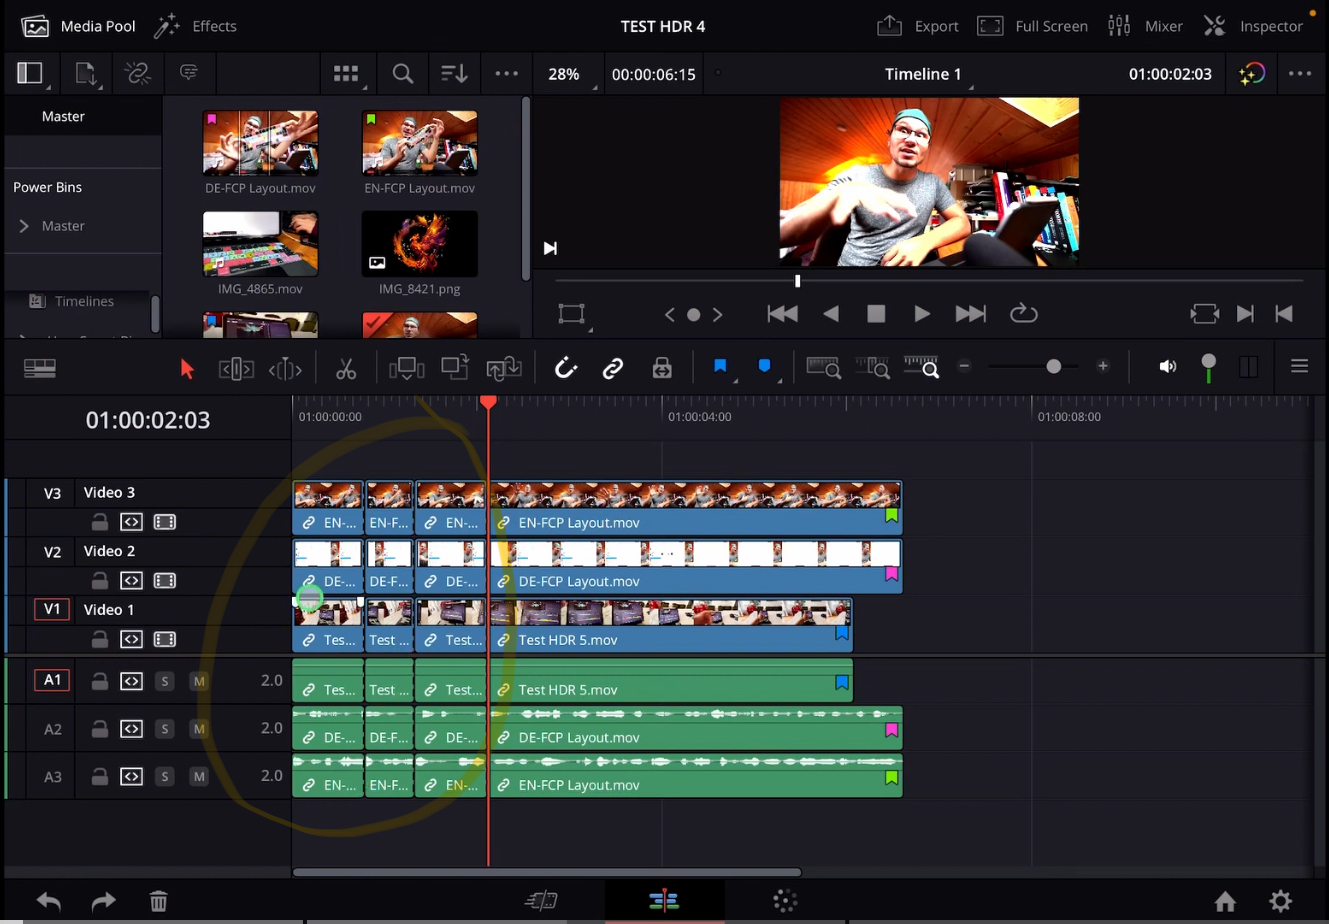Open the project settings gear
The height and width of the screenshot is (924, 1329).
[1280, 902]
